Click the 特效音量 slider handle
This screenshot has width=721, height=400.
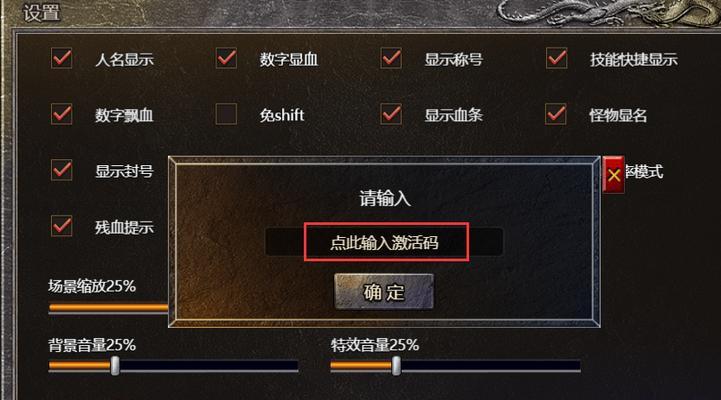[396, 366]
